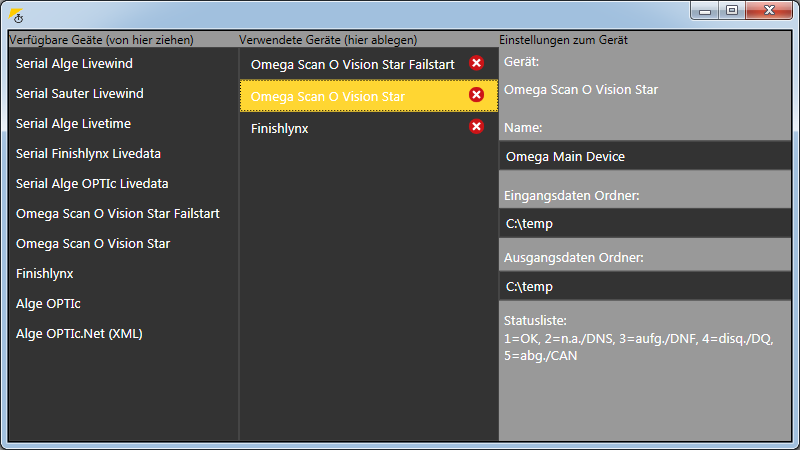Minimize the window
This screenshot has height=450, width=800.
pos(705,10)
